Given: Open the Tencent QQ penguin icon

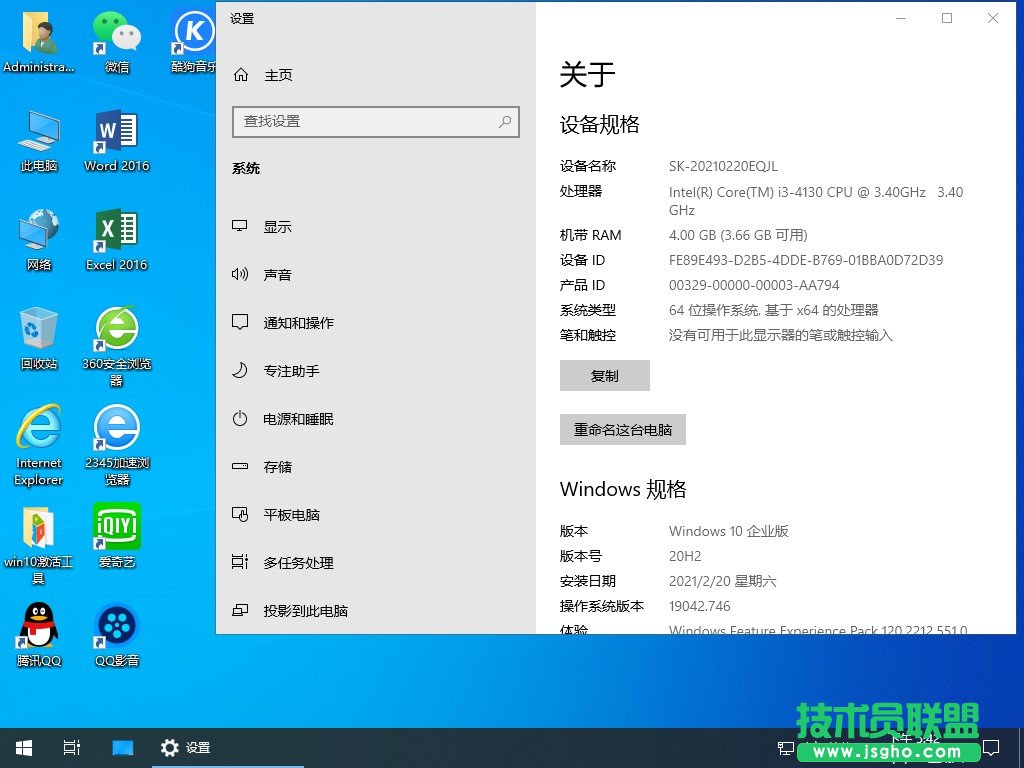Looking at the screenshot, I should coord(39,626).
